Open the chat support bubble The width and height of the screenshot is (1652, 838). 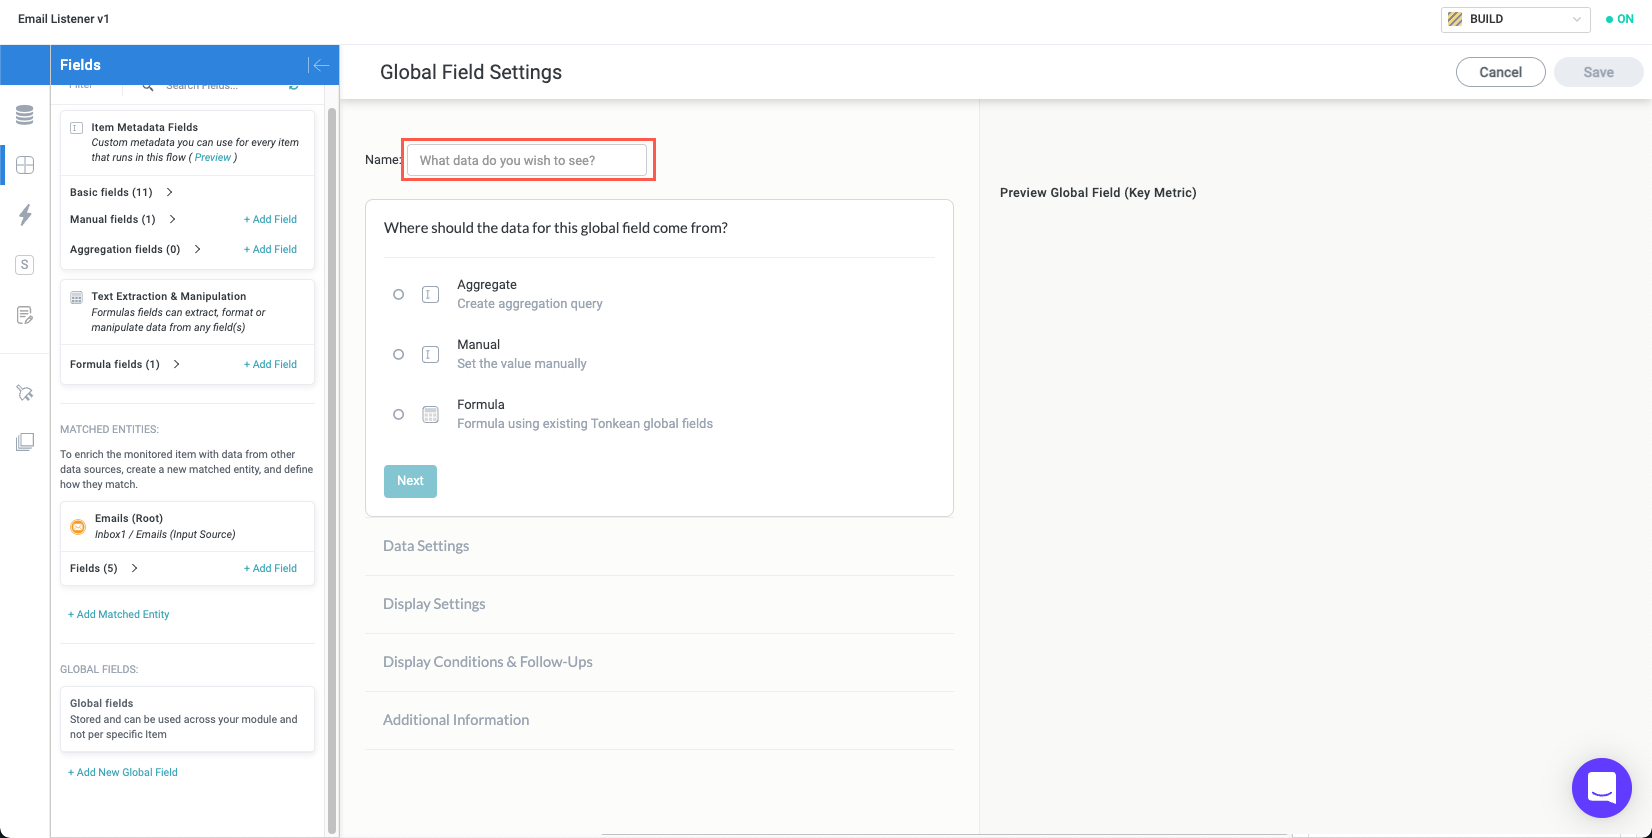click(x=1601, y=788)
